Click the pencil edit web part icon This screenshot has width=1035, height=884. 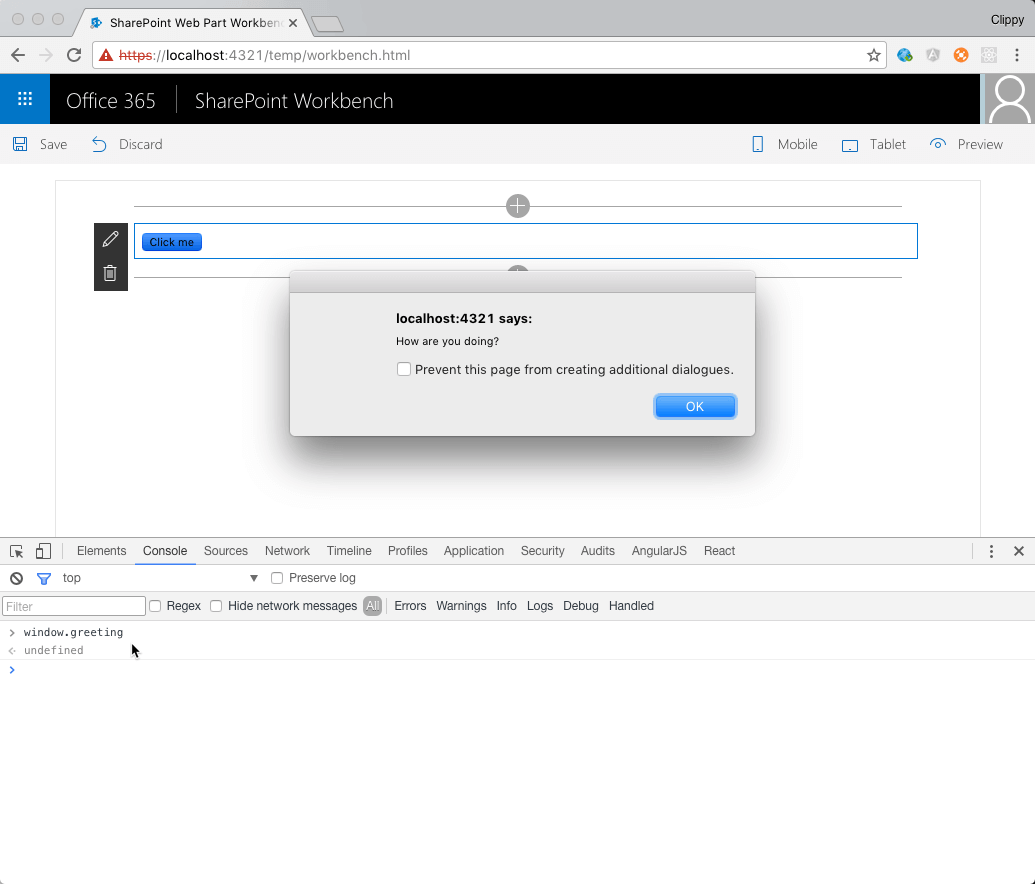(x=110, y=240)
